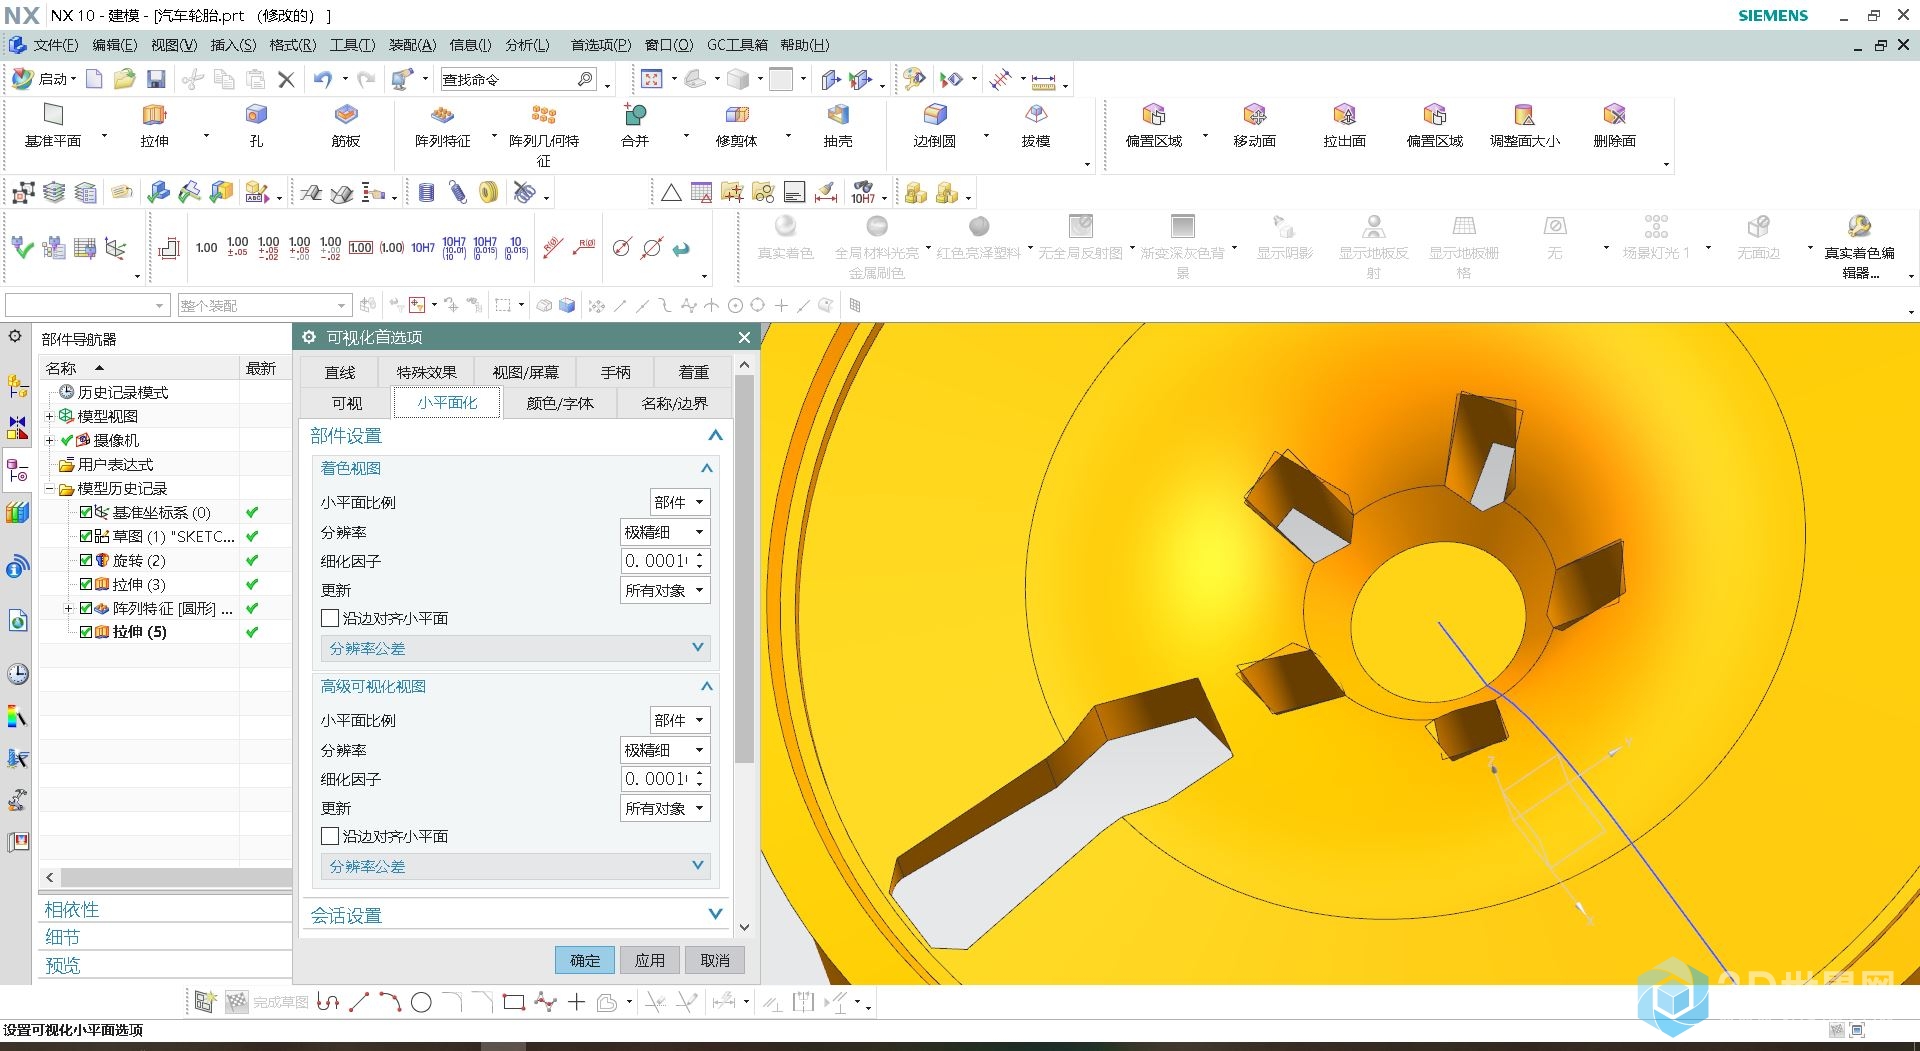Toggle checkbox for 基准坐标系 (0)
The width and height of the screenshot is (1920, 1051).
86,512
